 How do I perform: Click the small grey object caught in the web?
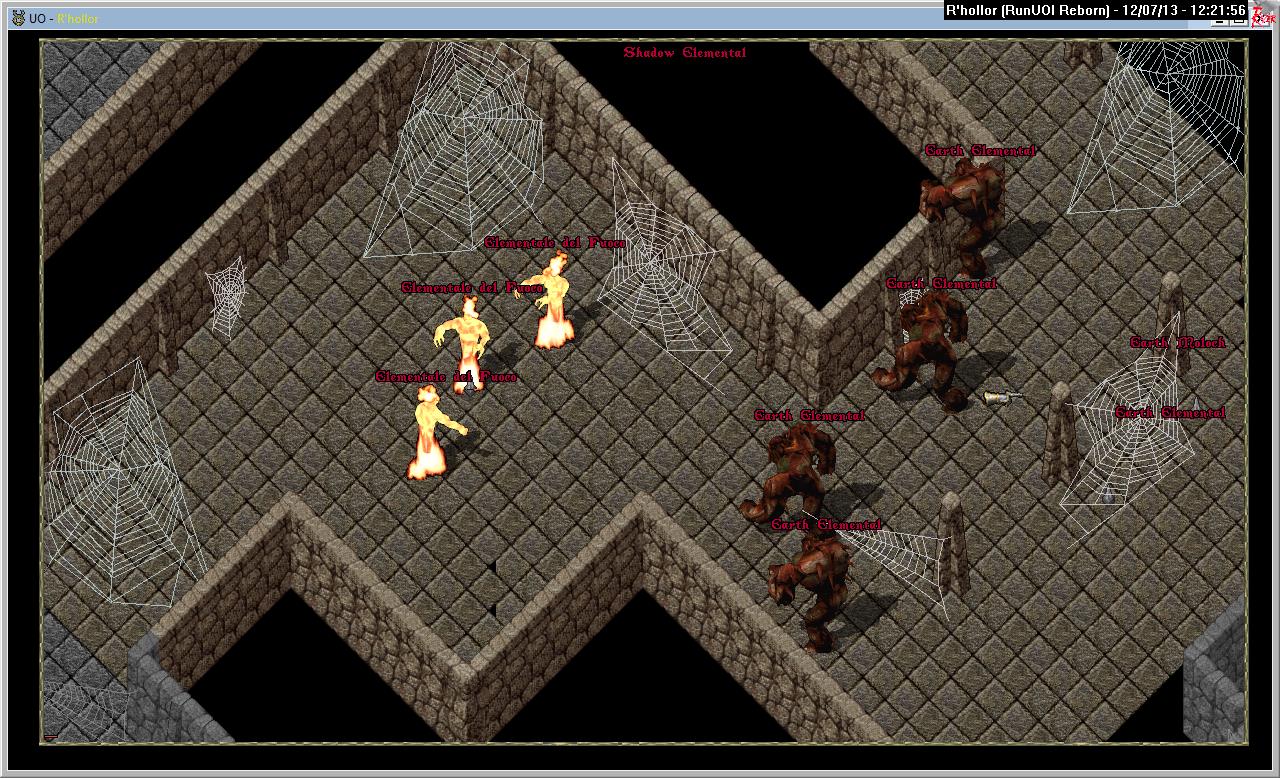click(x=1107, y=494)
